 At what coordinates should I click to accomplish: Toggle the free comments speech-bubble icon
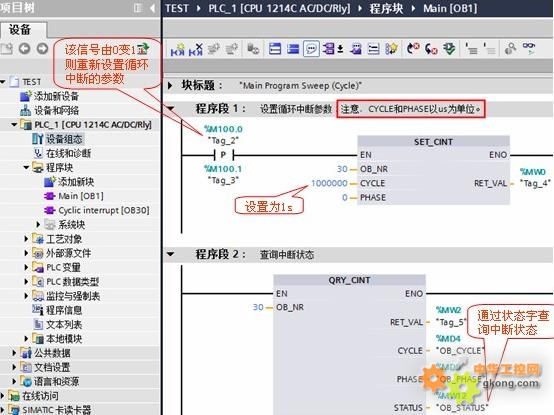[x=311, y=49]
